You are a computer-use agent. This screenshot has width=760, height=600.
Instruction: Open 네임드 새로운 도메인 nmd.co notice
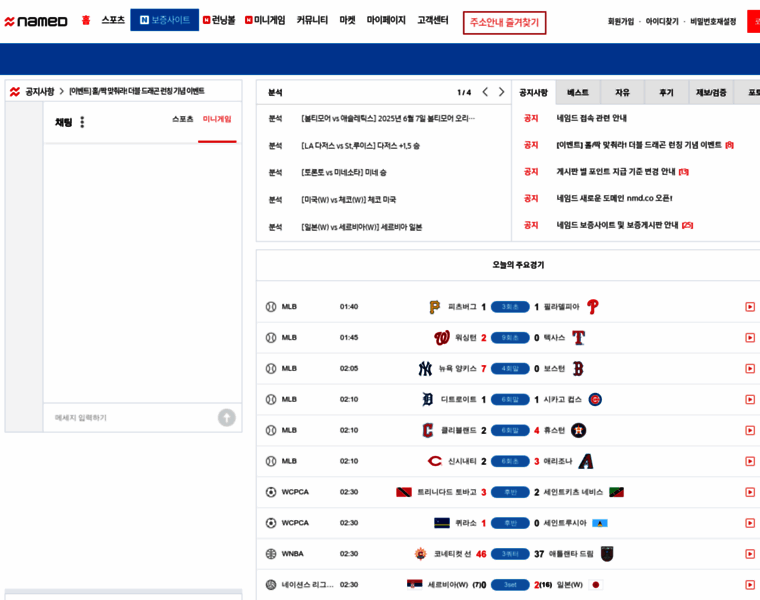(614, 198)
